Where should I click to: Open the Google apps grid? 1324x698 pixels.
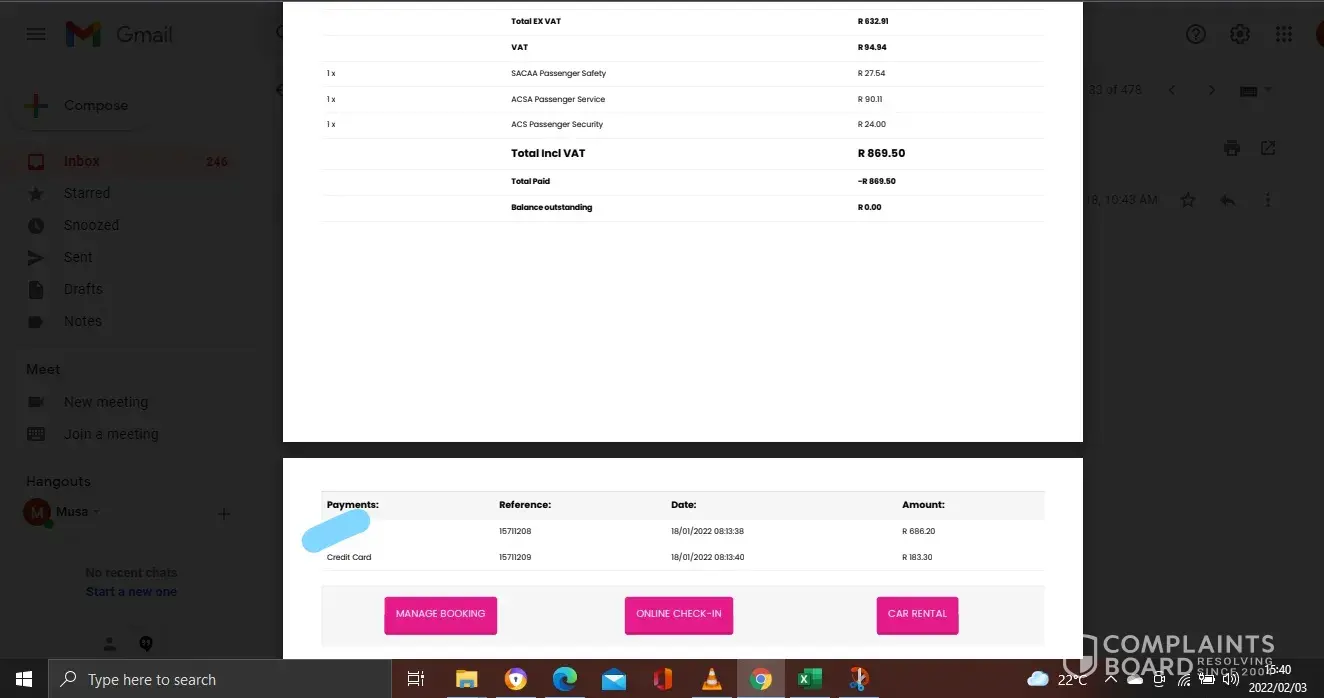click(1284, 34)
